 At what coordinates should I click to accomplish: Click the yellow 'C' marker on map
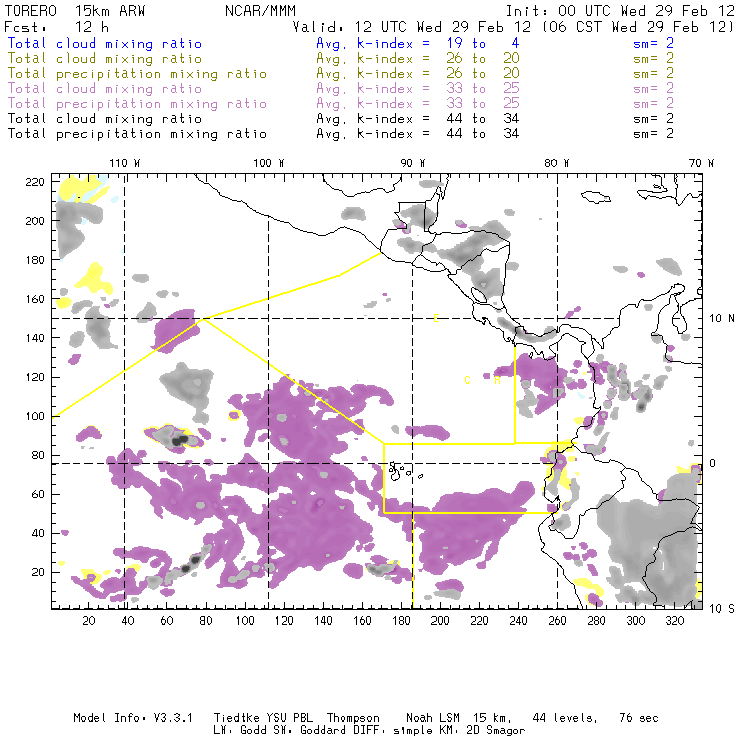pyautogui.click(x=467, y=380)
